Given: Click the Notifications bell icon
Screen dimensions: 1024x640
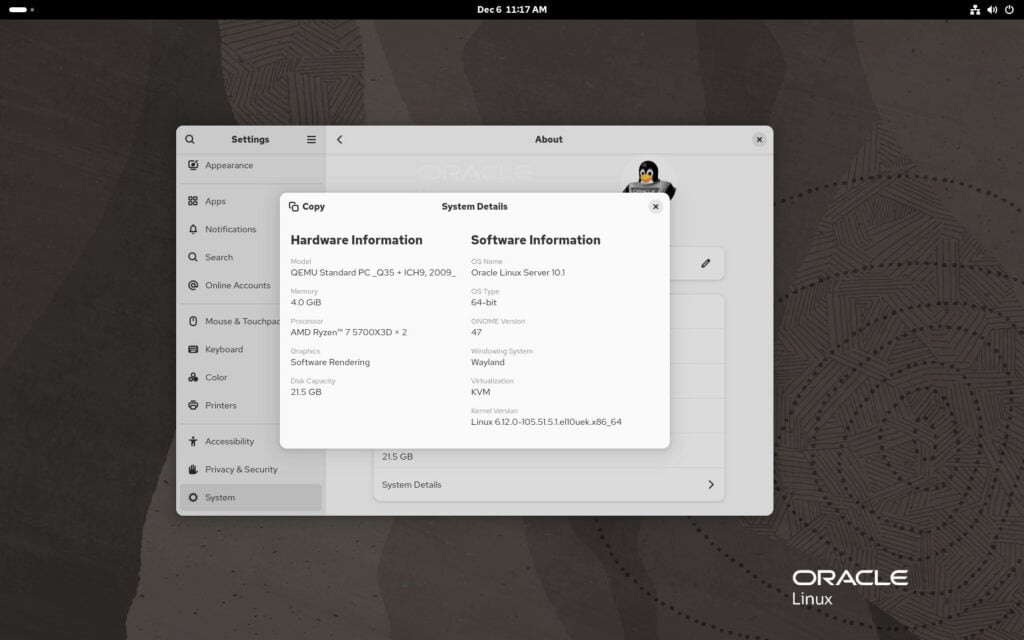Looking at the screenshot, I should tap(192, 229).
